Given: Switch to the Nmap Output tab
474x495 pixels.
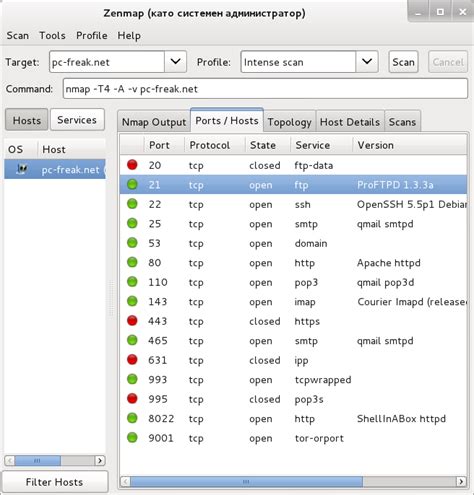Looking at the screenshot, I should [154, 122].
